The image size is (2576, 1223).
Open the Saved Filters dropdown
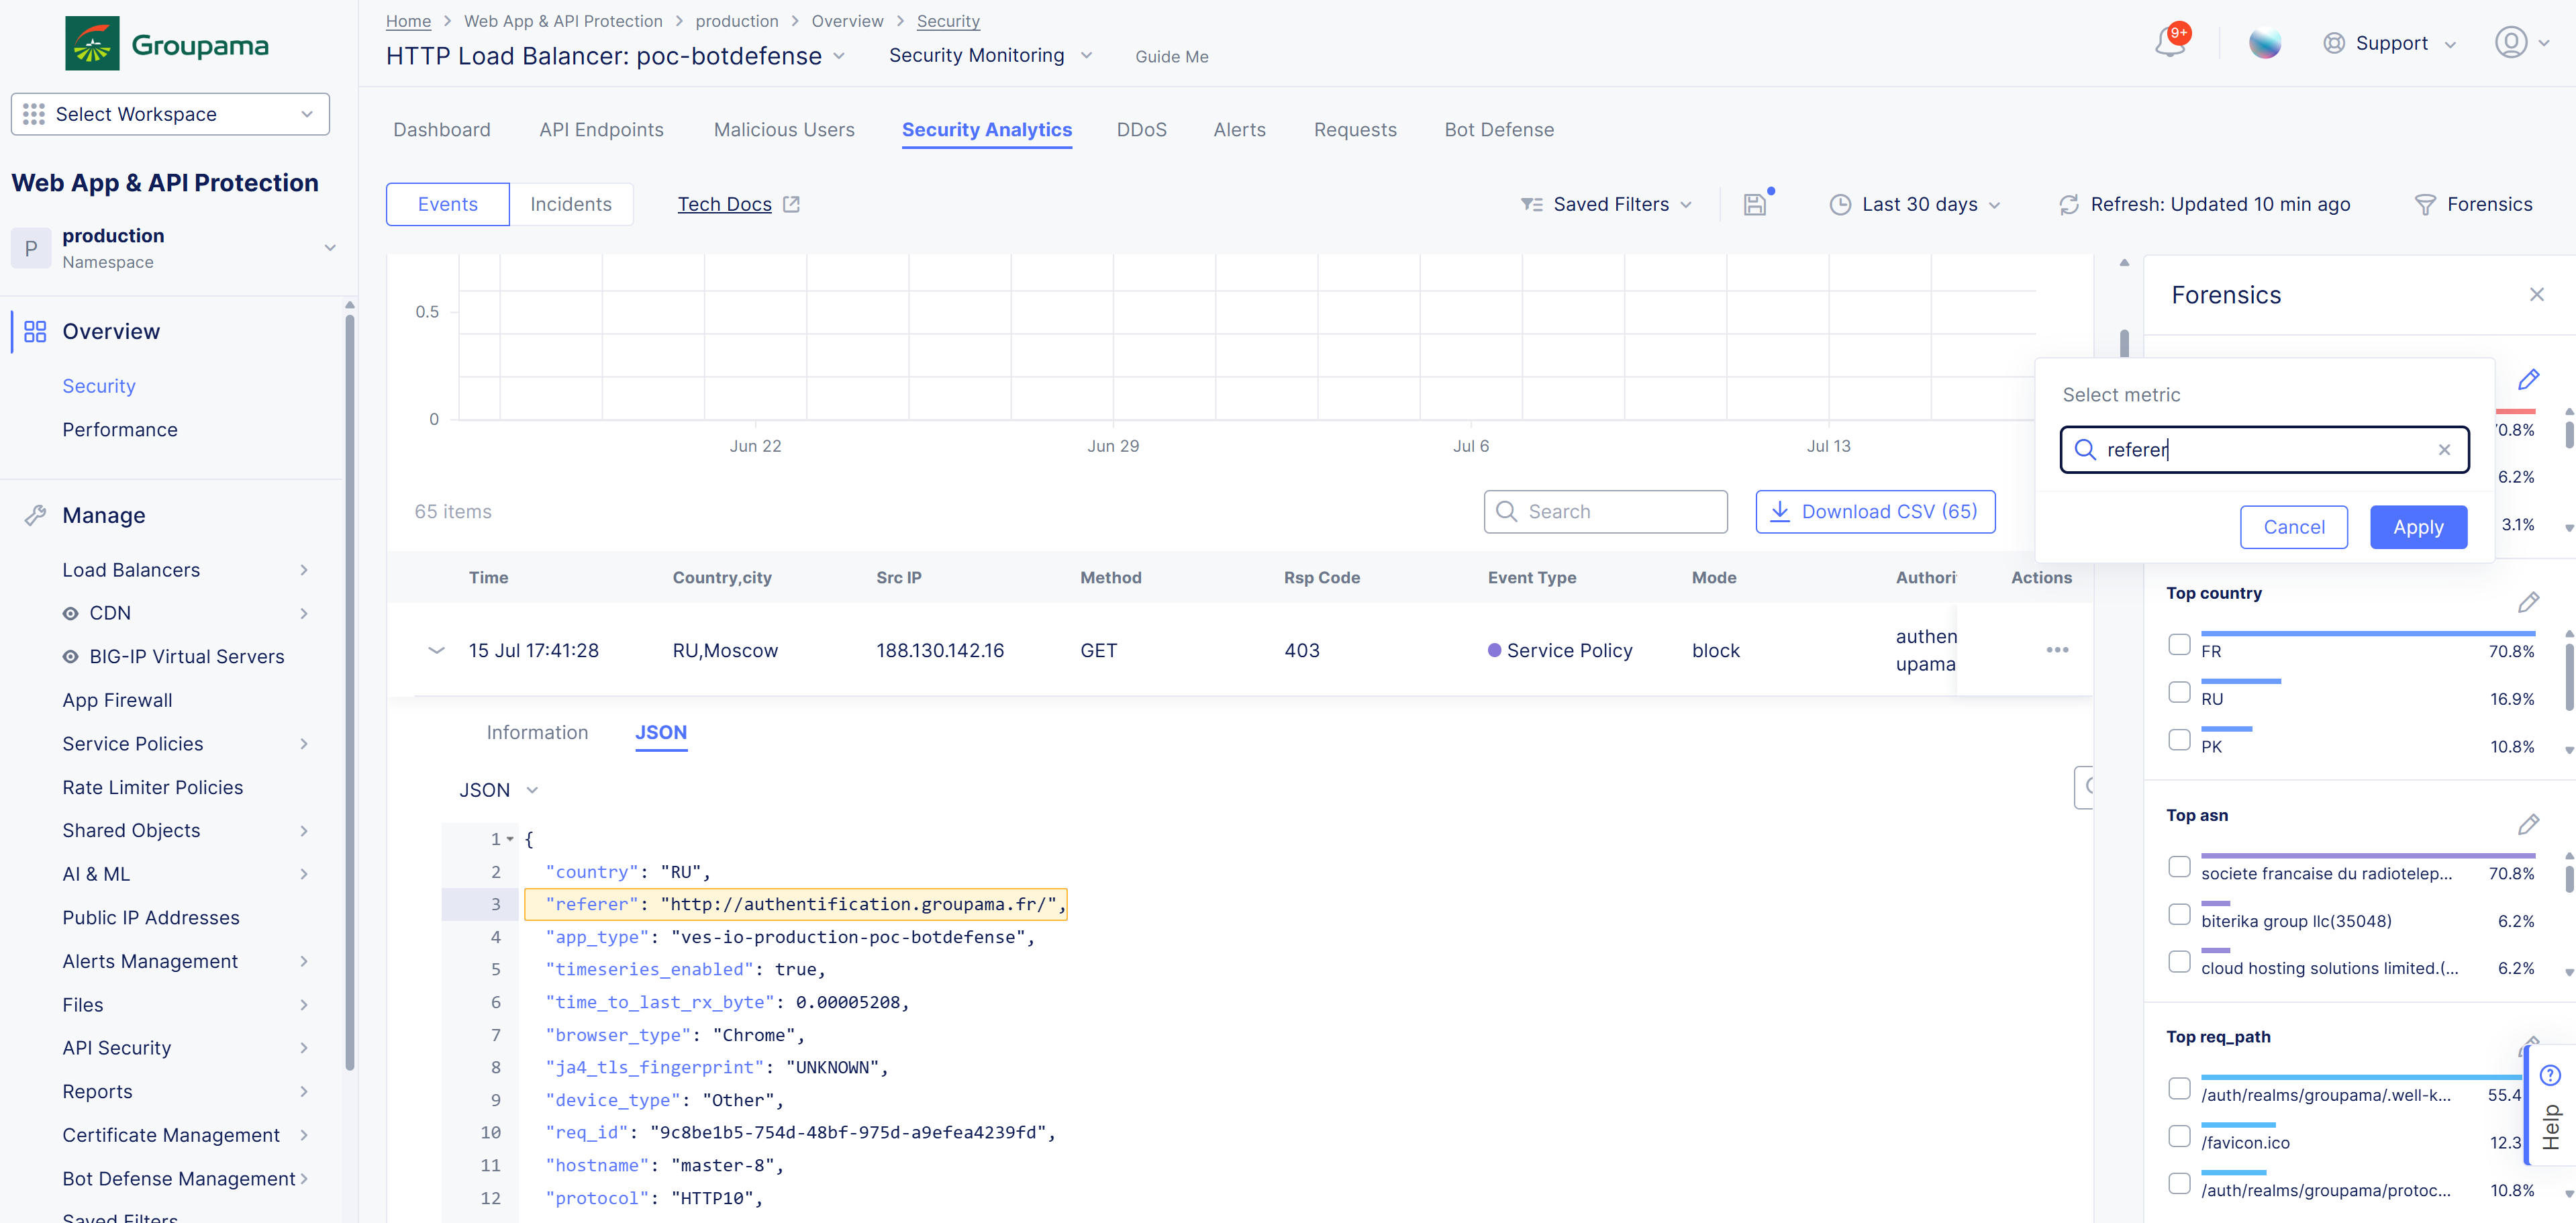coord(1606,204)
